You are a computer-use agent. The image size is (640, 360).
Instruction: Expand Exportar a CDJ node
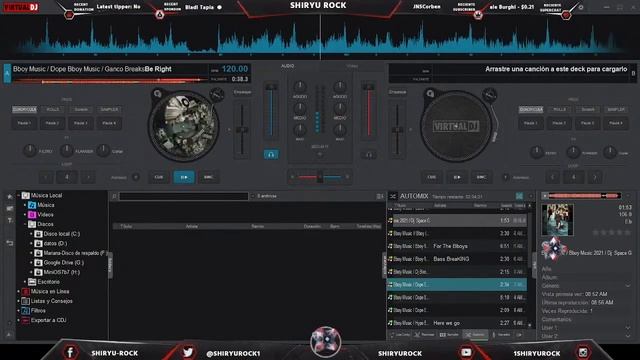(18, 320)
